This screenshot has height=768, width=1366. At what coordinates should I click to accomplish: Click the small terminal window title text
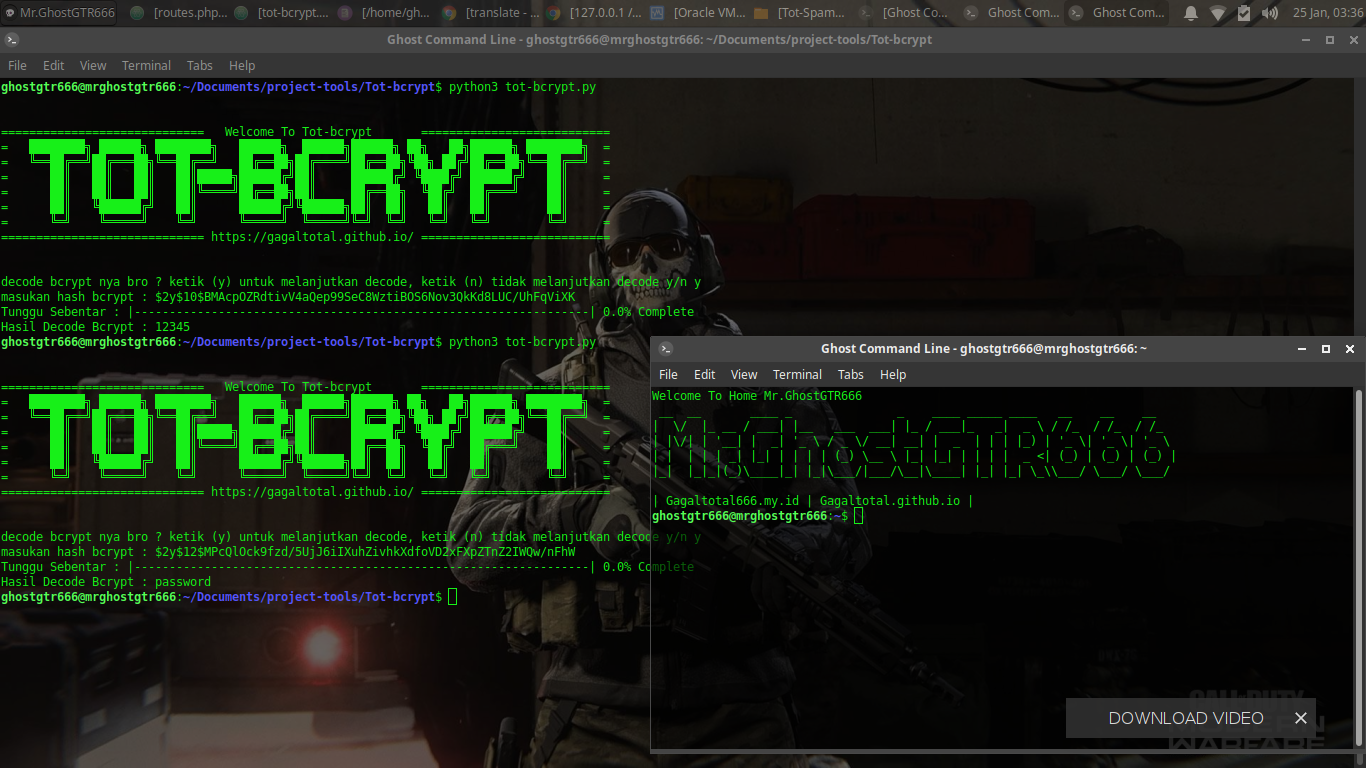[x=984, y=349]
